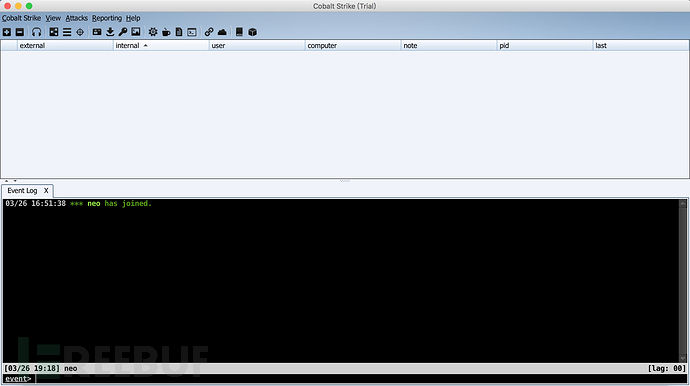Sort sessions by the internal column
The width and height of the screenshot is (690, 386).
click(x=161, y=45)
